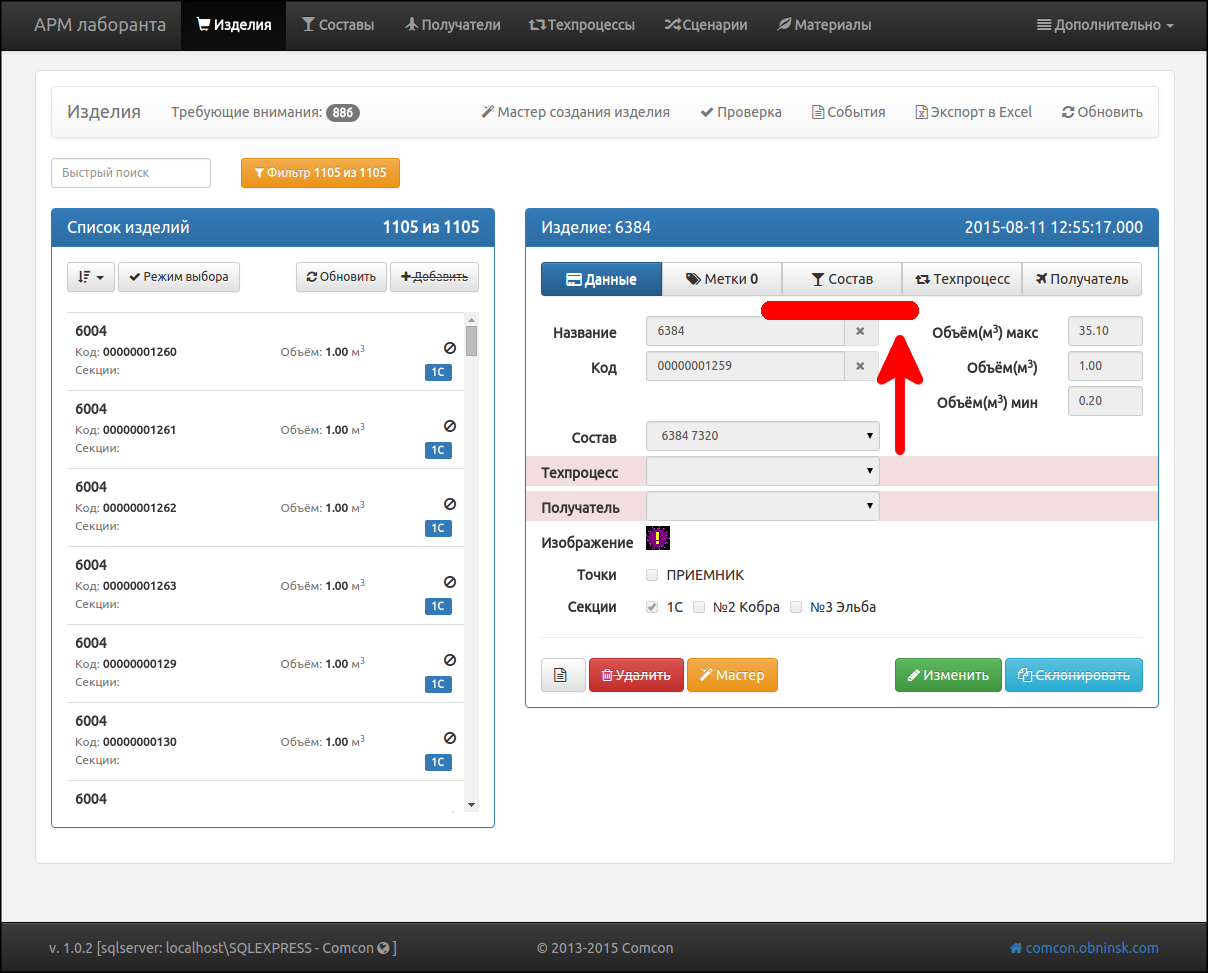The width and height of the screenshot is (1208, 973).
Task: Open the Получатель dropdown
Action: coord(763,506)
